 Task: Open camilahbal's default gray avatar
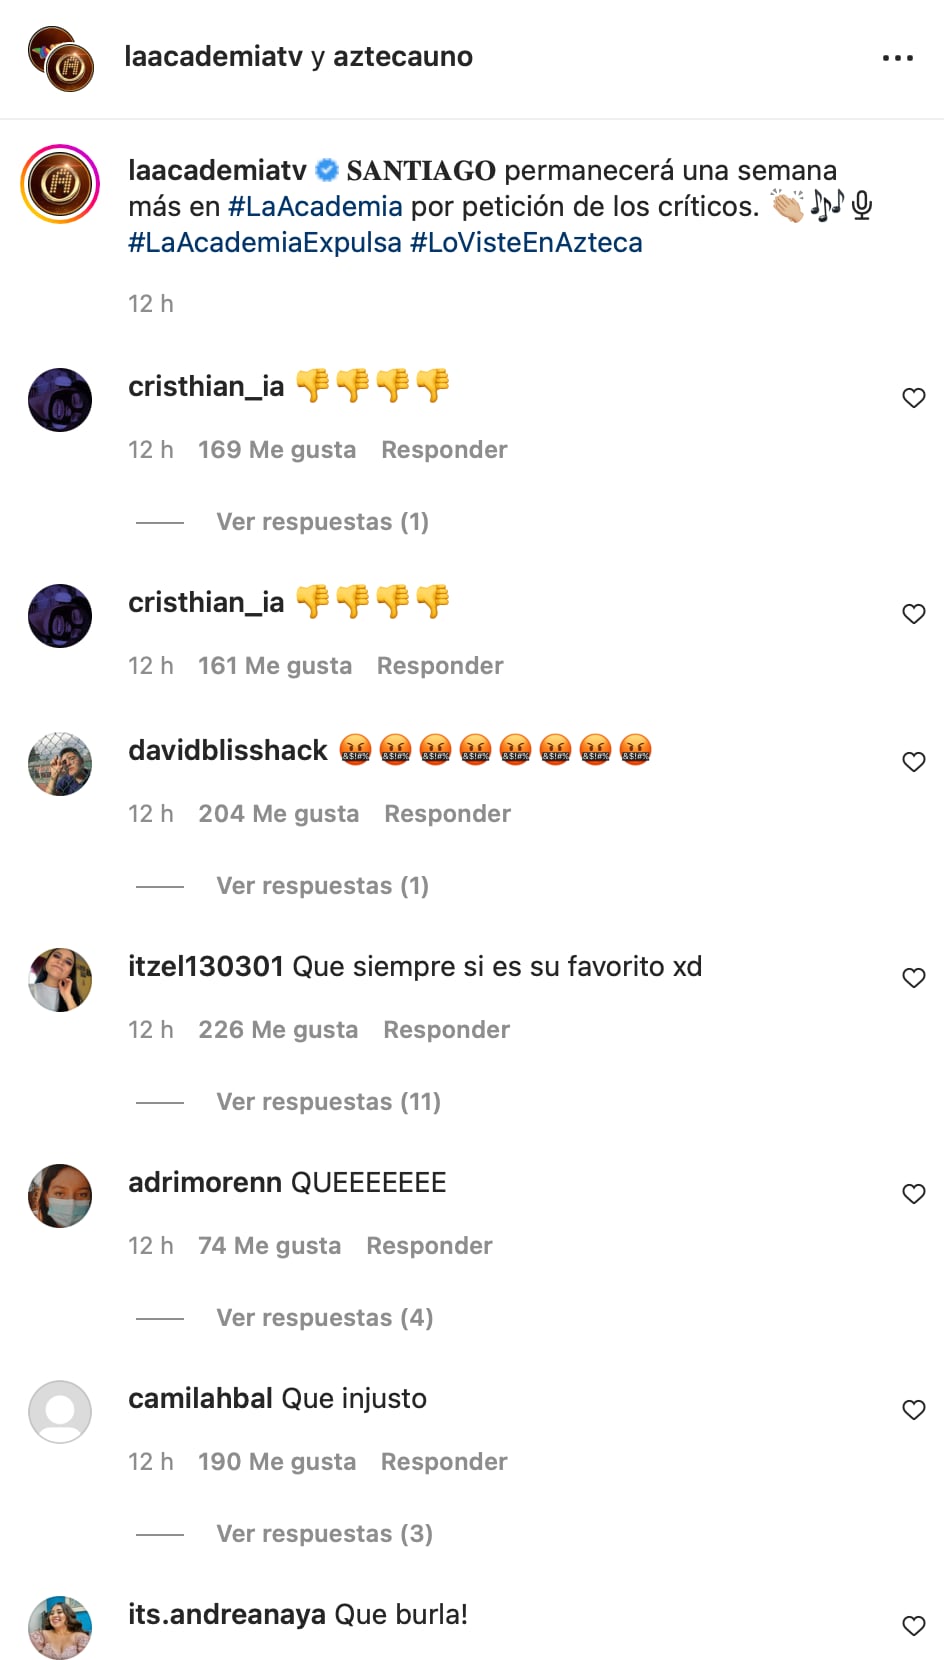click(x=60, y=1412)
